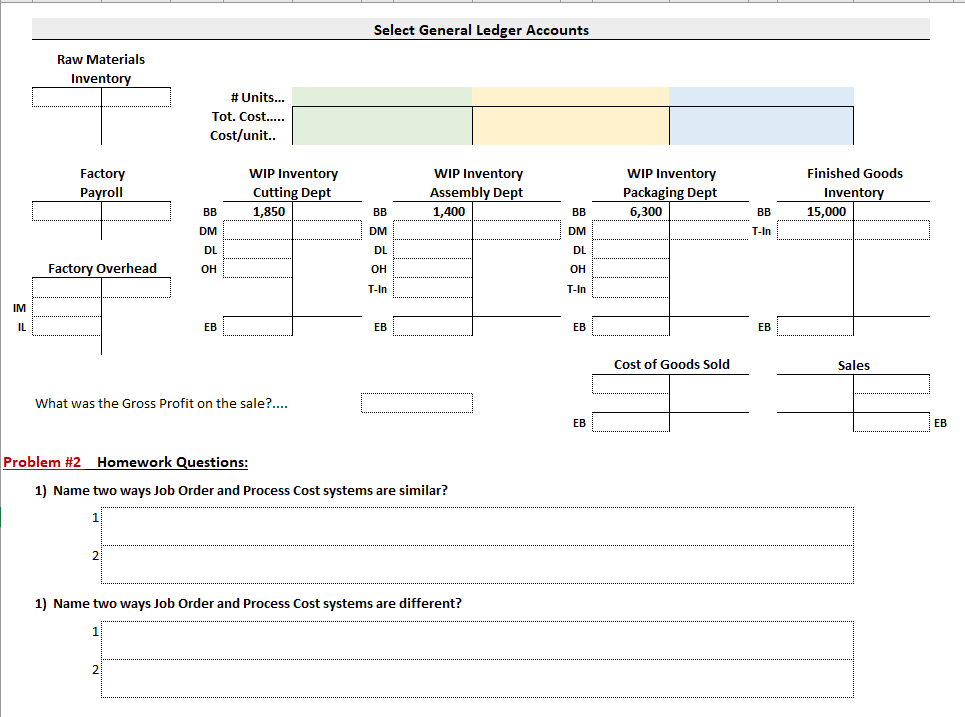Click Sales credit input cell
Image resolution: width=965 pixels, height=717 pixels.
pyautogui.click(x=891, y=384)
